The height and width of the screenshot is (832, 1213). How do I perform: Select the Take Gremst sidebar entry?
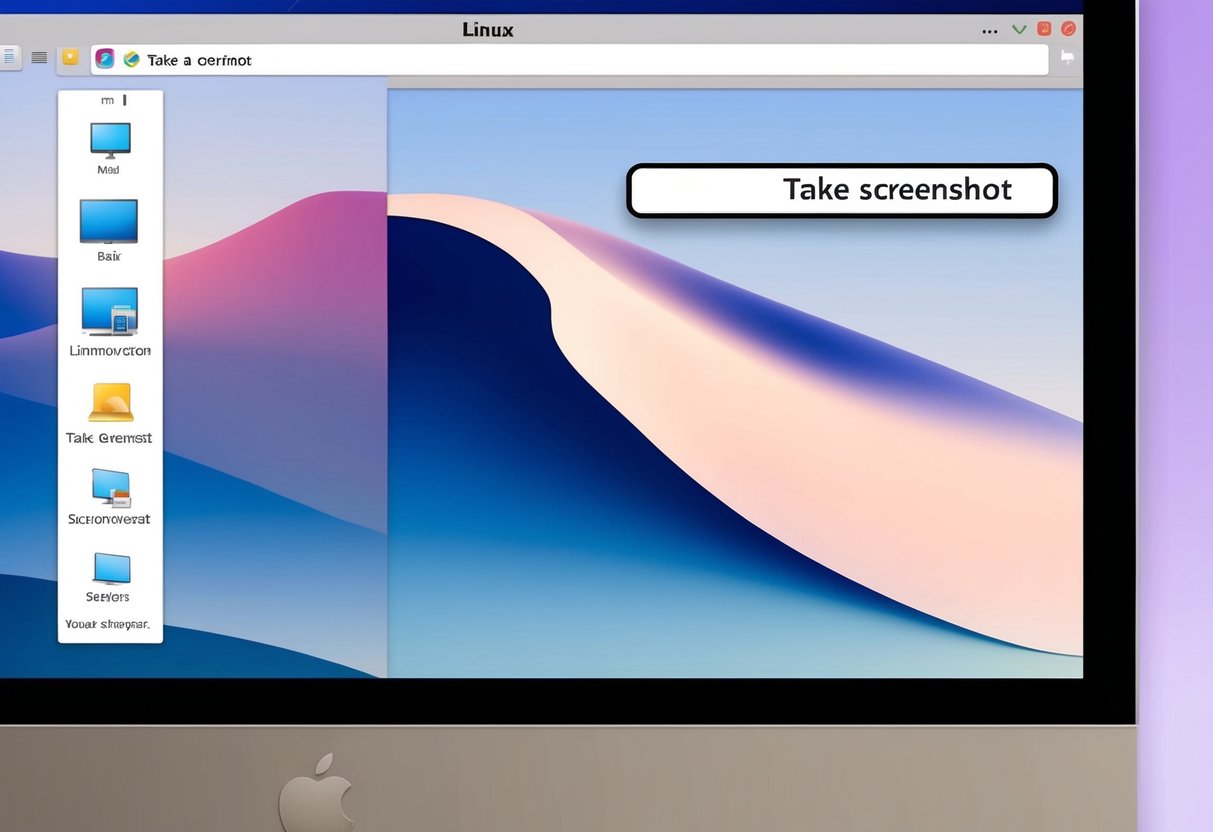(x=109, y=437)
